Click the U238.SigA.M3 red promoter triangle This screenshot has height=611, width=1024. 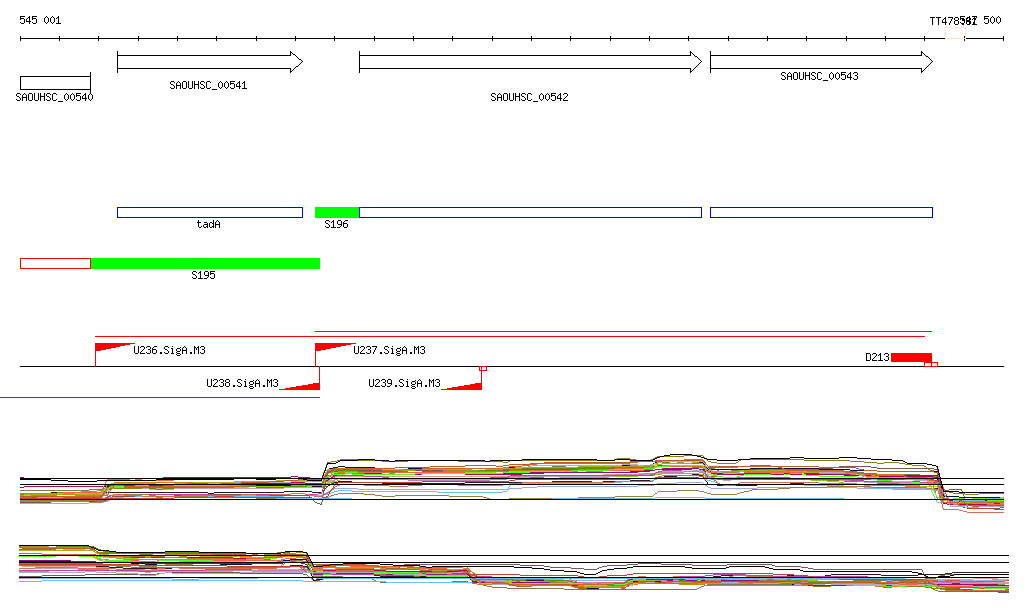pyautogui.click(x=303, y=385)
